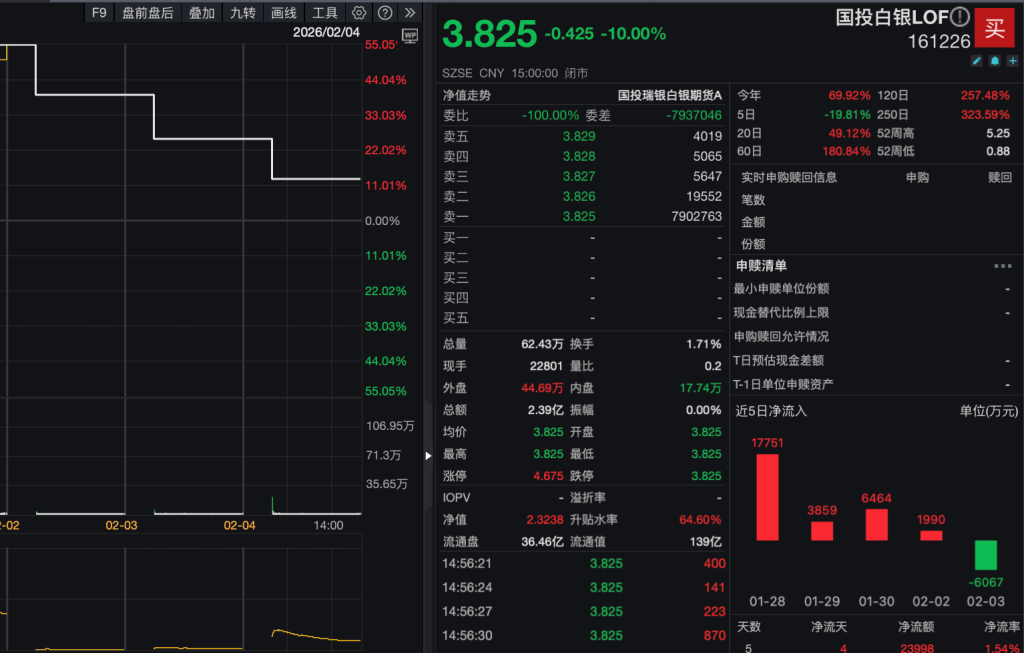
Task: Open the 工具 tools menu
Action: 325,13
